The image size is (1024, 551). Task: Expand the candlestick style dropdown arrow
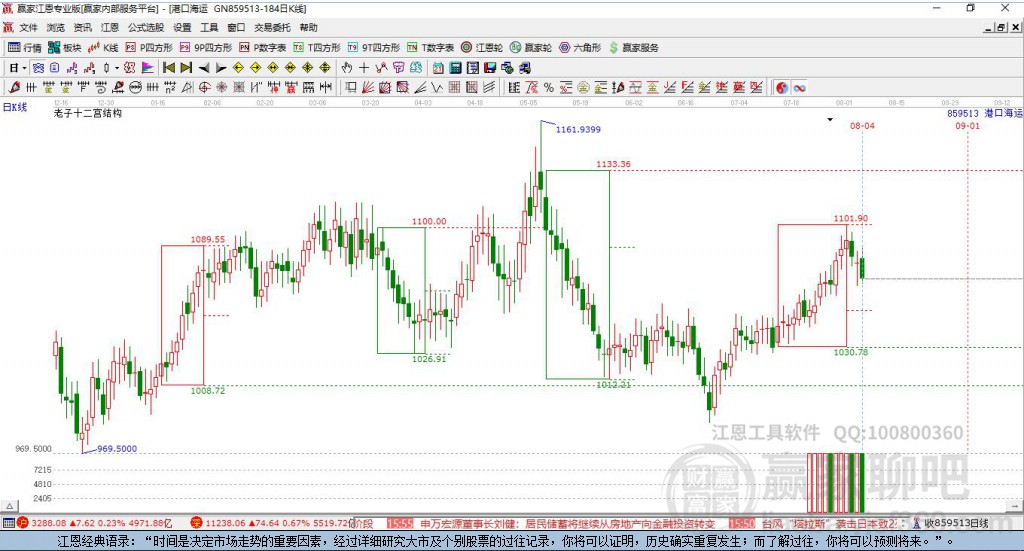[x=117, y=68]
